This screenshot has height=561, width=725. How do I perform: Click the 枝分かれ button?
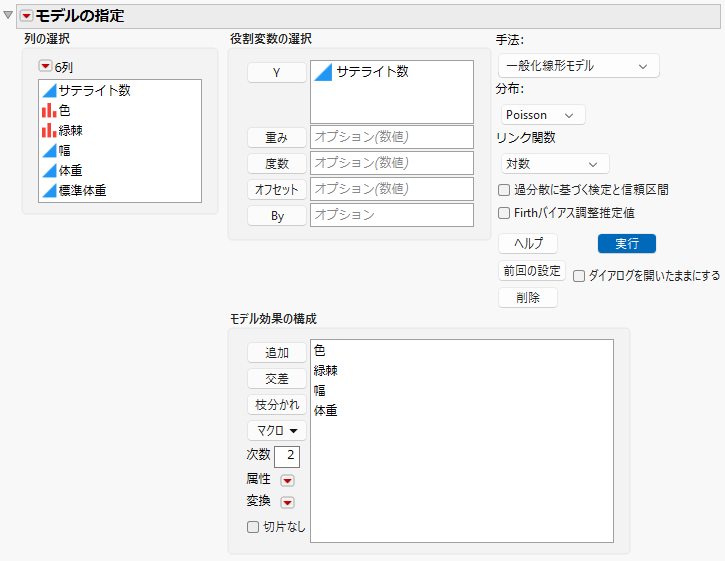tap(276, 405)
